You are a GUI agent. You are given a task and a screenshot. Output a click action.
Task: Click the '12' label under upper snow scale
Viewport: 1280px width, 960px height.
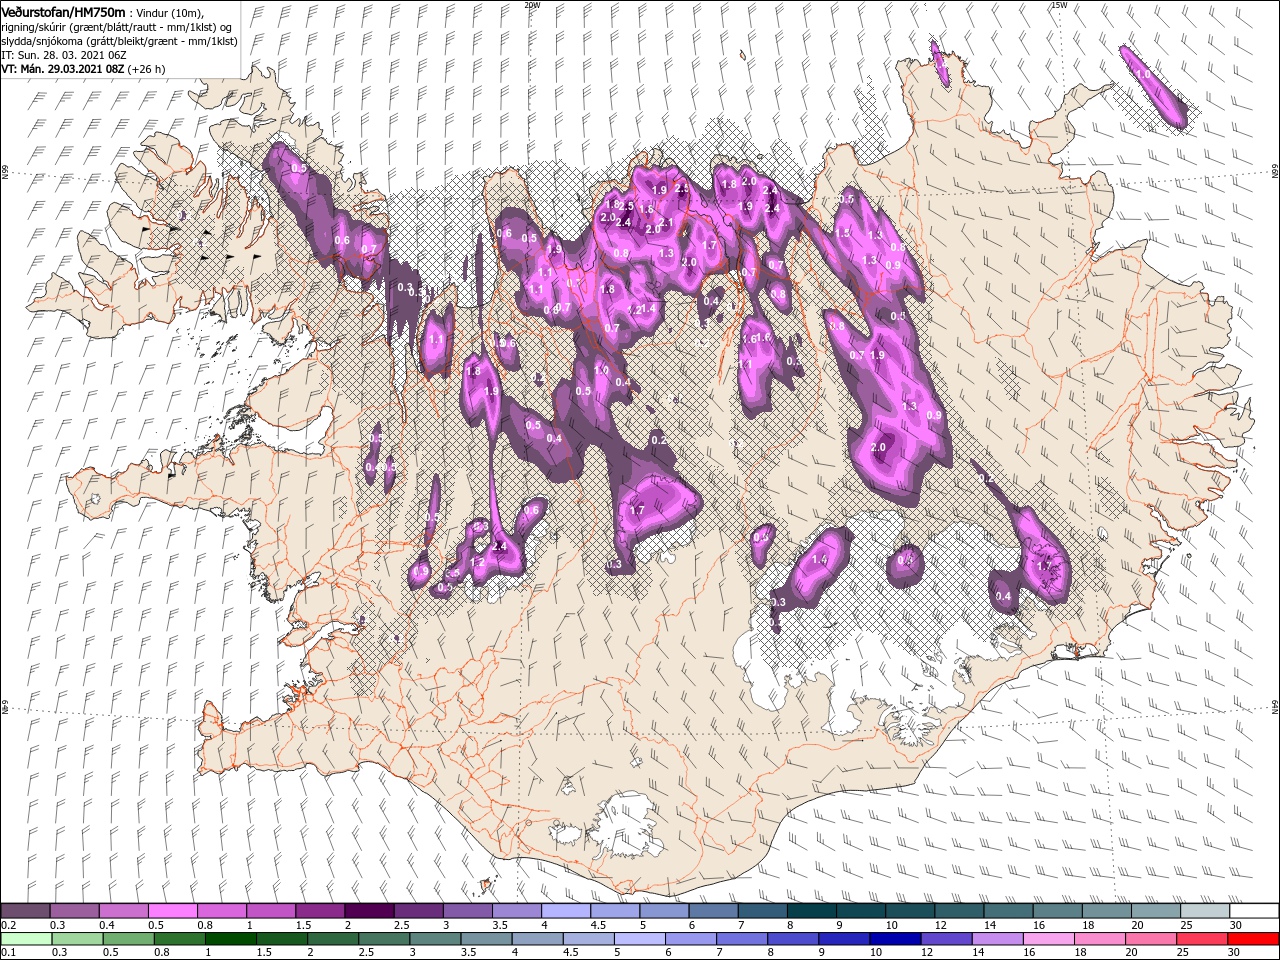[x=941, y=925]
